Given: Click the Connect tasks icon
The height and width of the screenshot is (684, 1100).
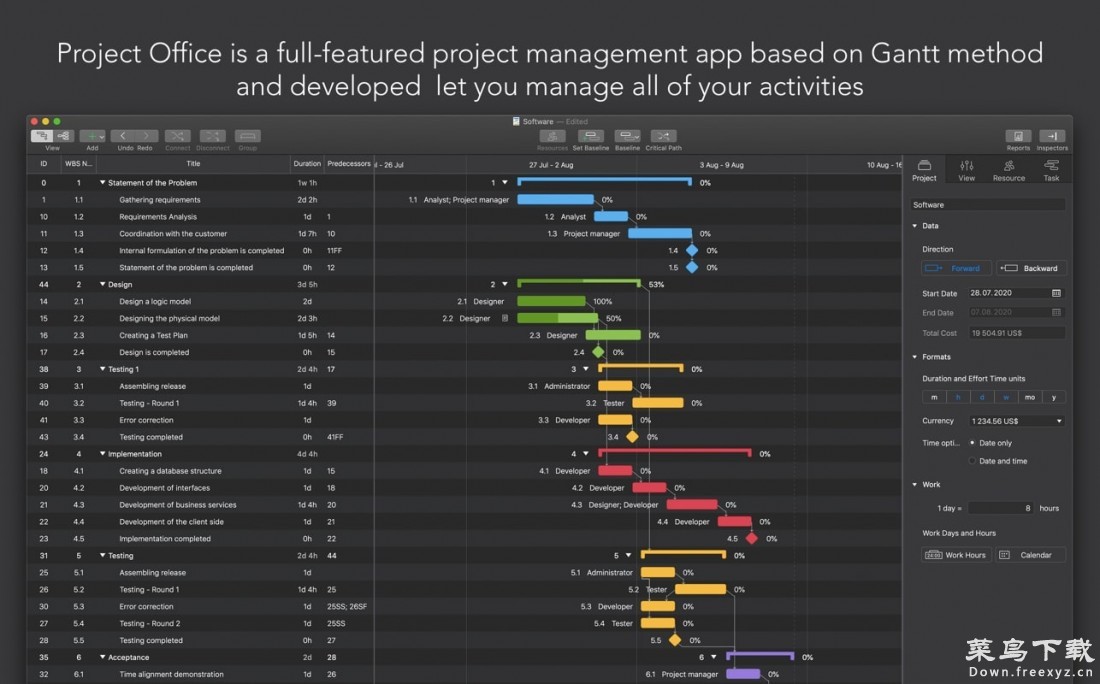Looking at the screenshot, I should pyautogui.click(x=177, y=136).
